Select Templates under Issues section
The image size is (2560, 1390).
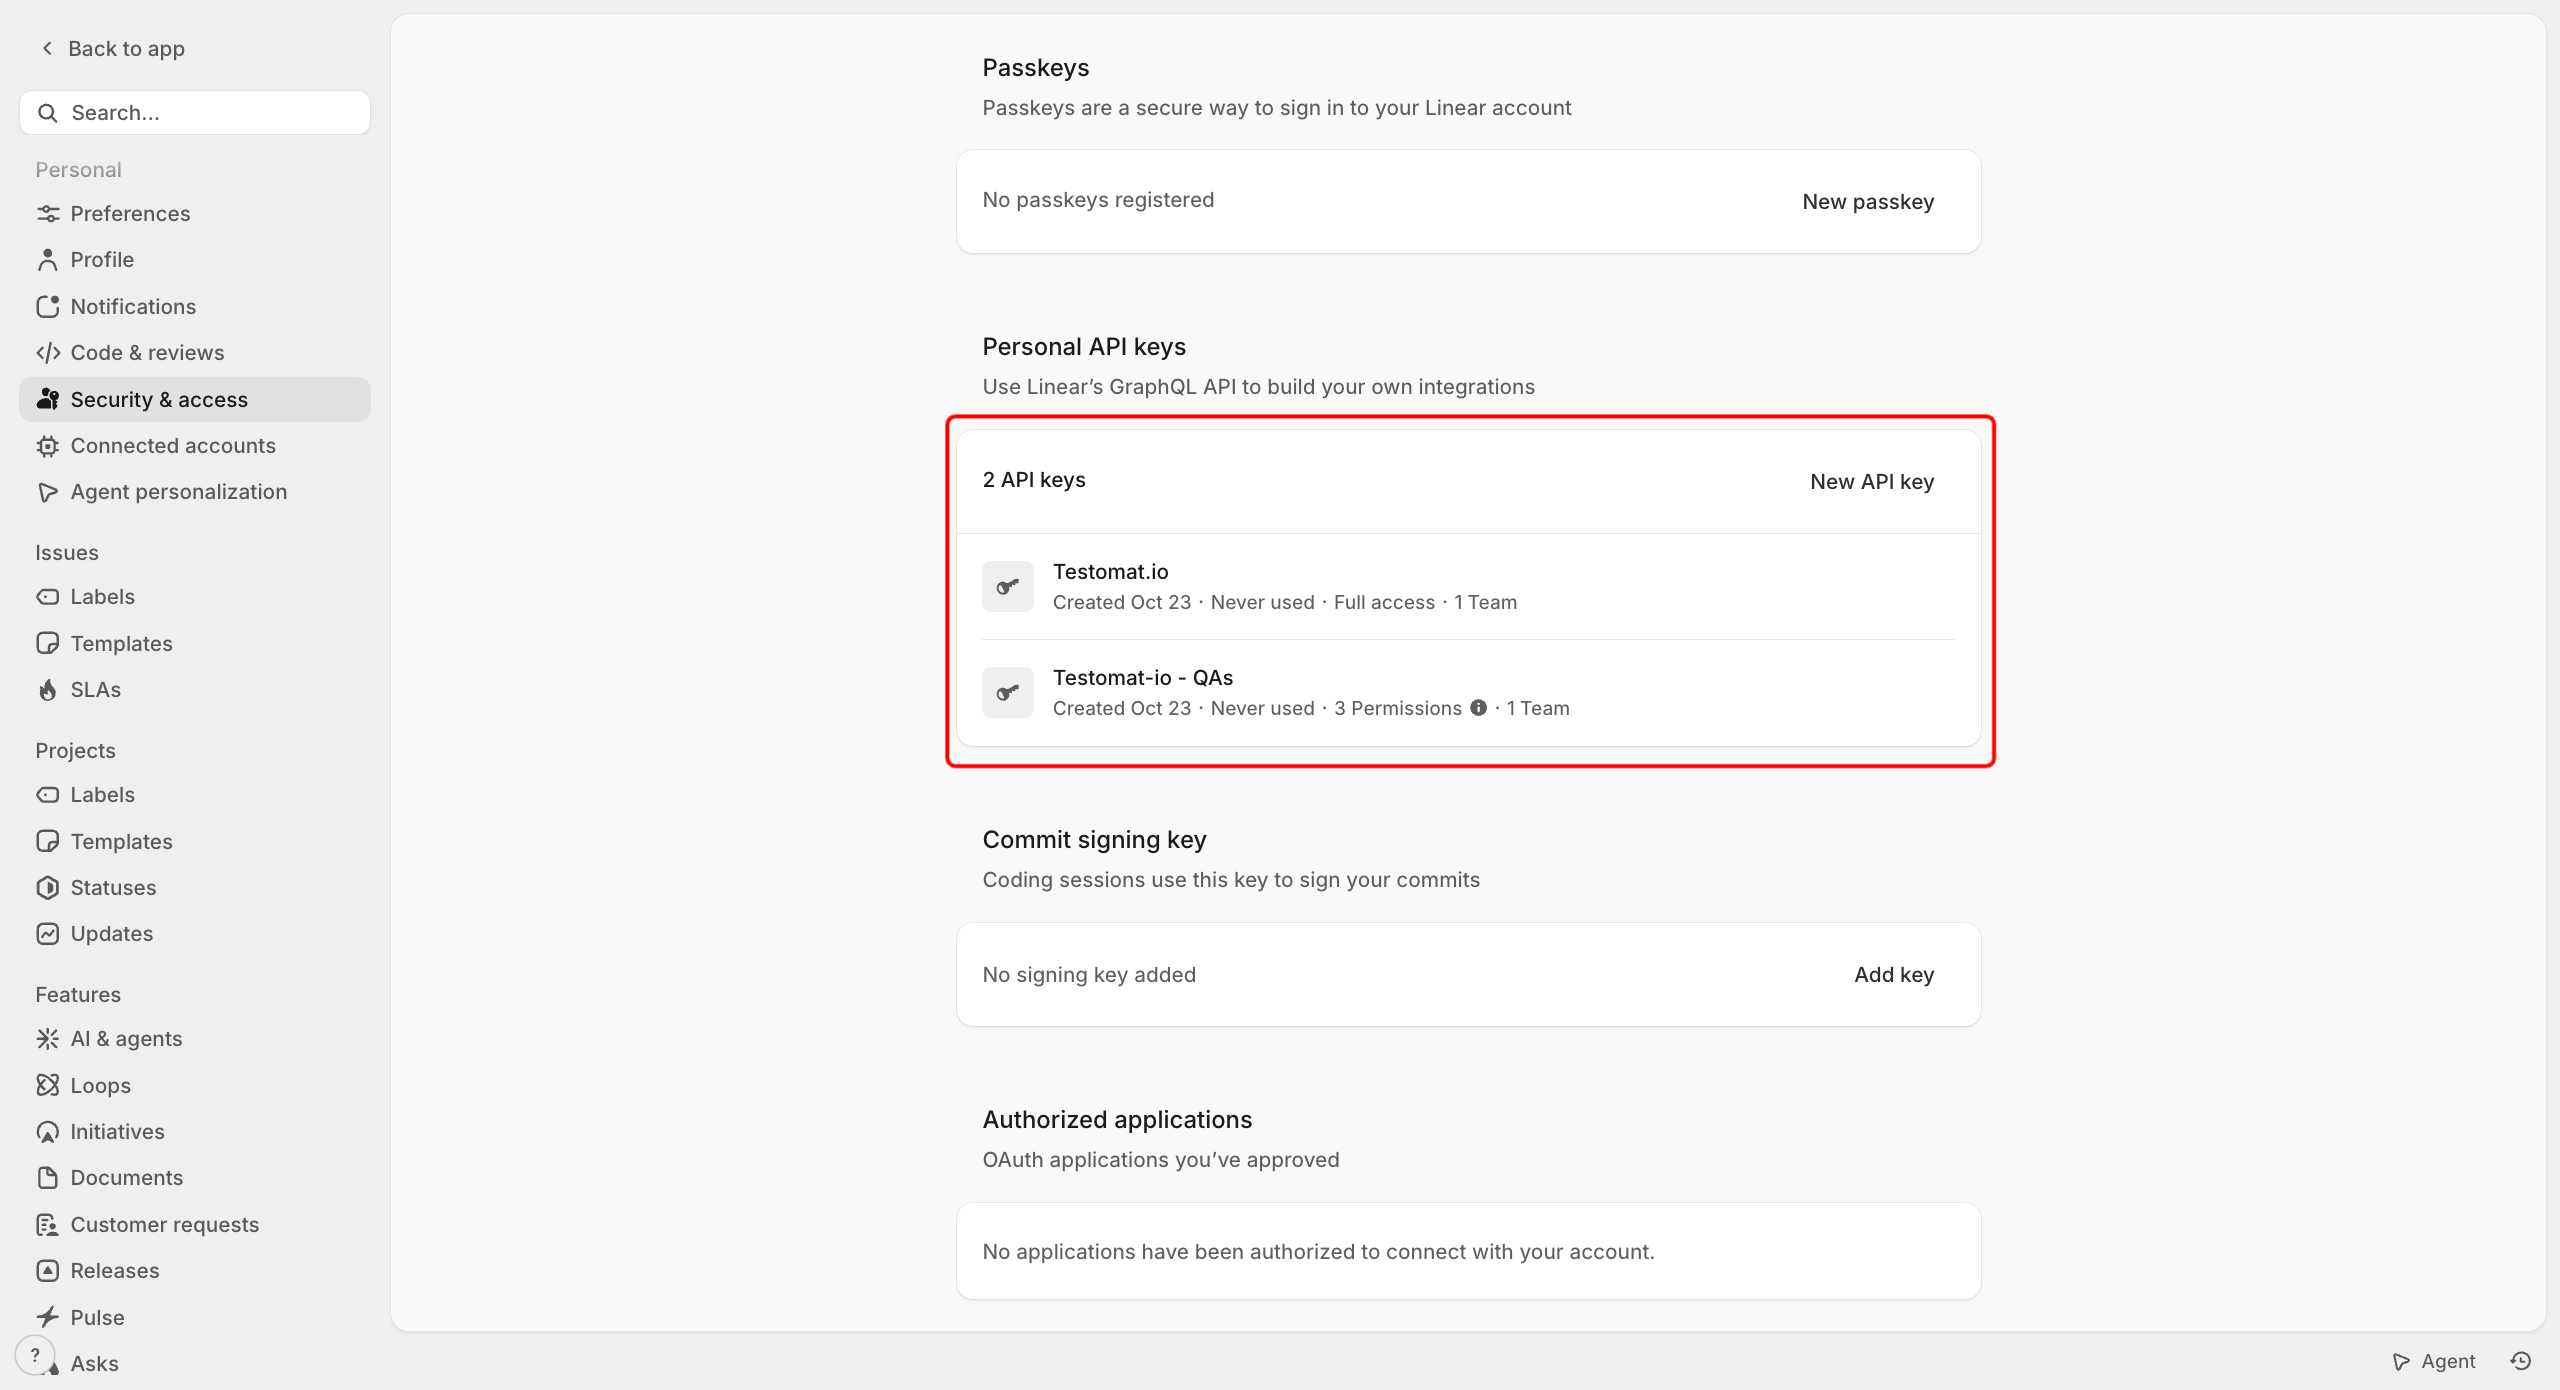(x=195, y=643)
